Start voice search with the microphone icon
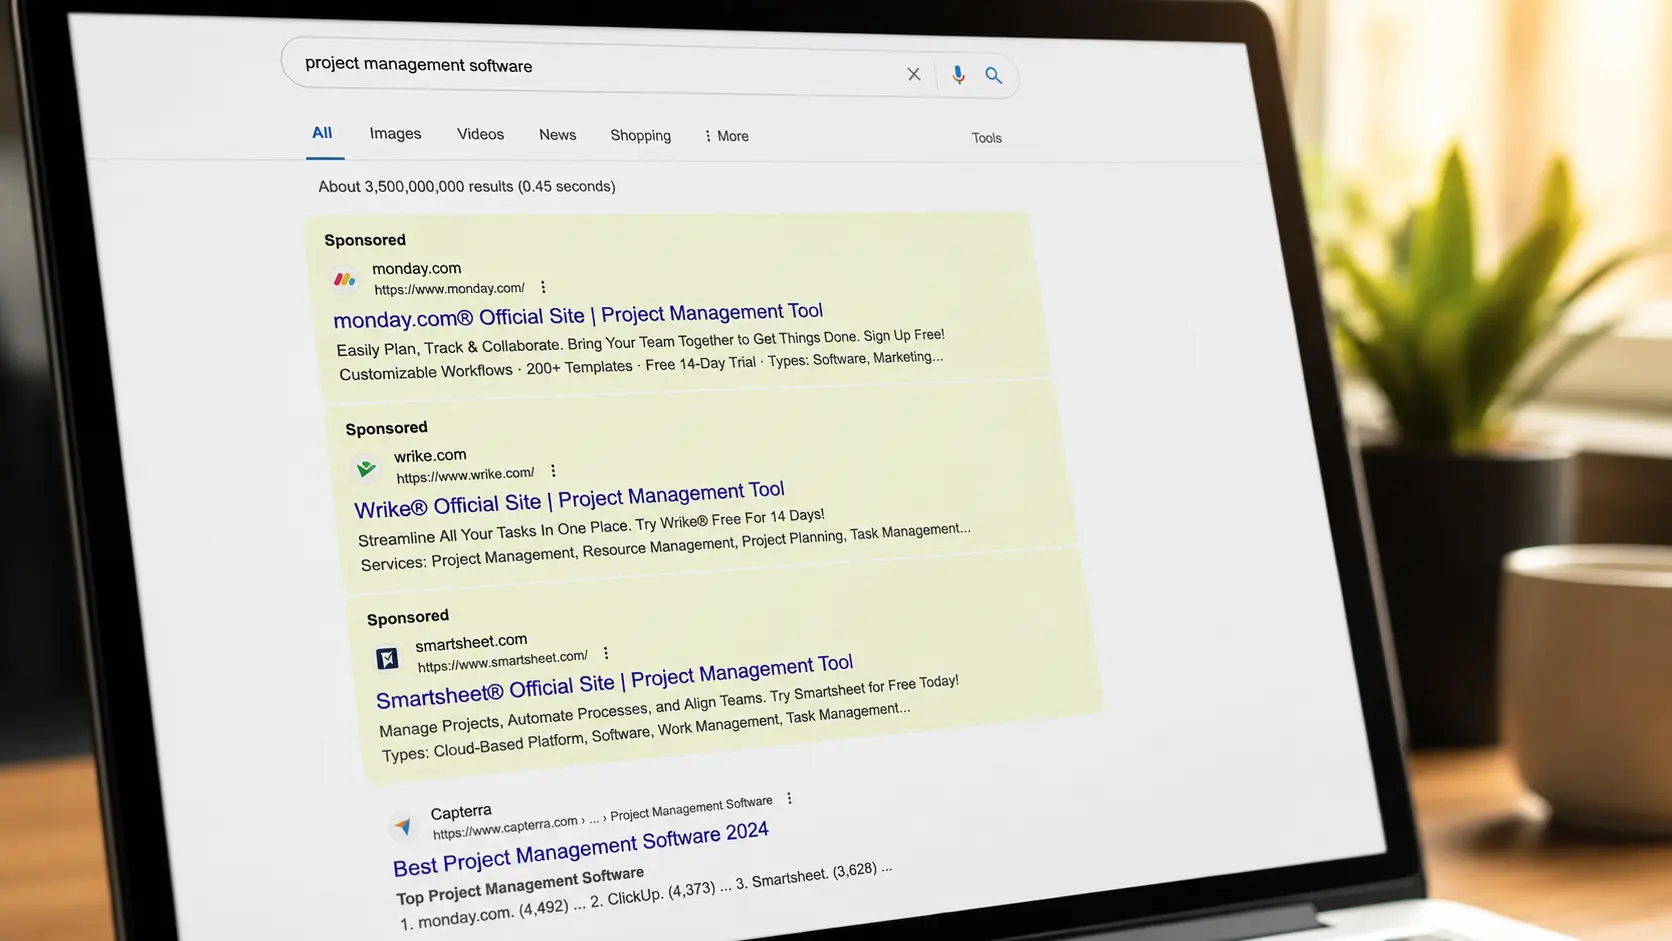Image resolution: width=1672 pixels, height=941 pixels. coord(958,75)
